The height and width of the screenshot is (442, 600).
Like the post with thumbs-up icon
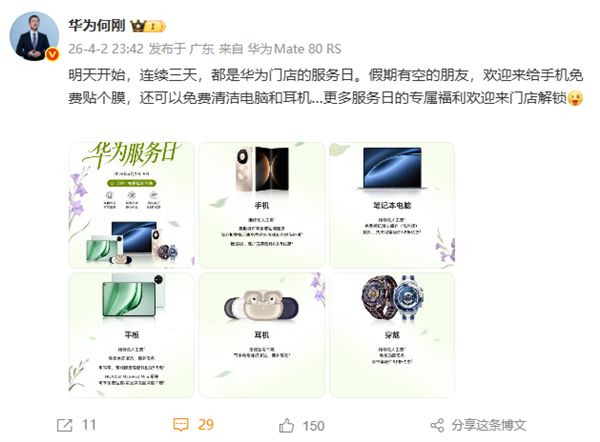pyautogui.click(x=287, y=426)
